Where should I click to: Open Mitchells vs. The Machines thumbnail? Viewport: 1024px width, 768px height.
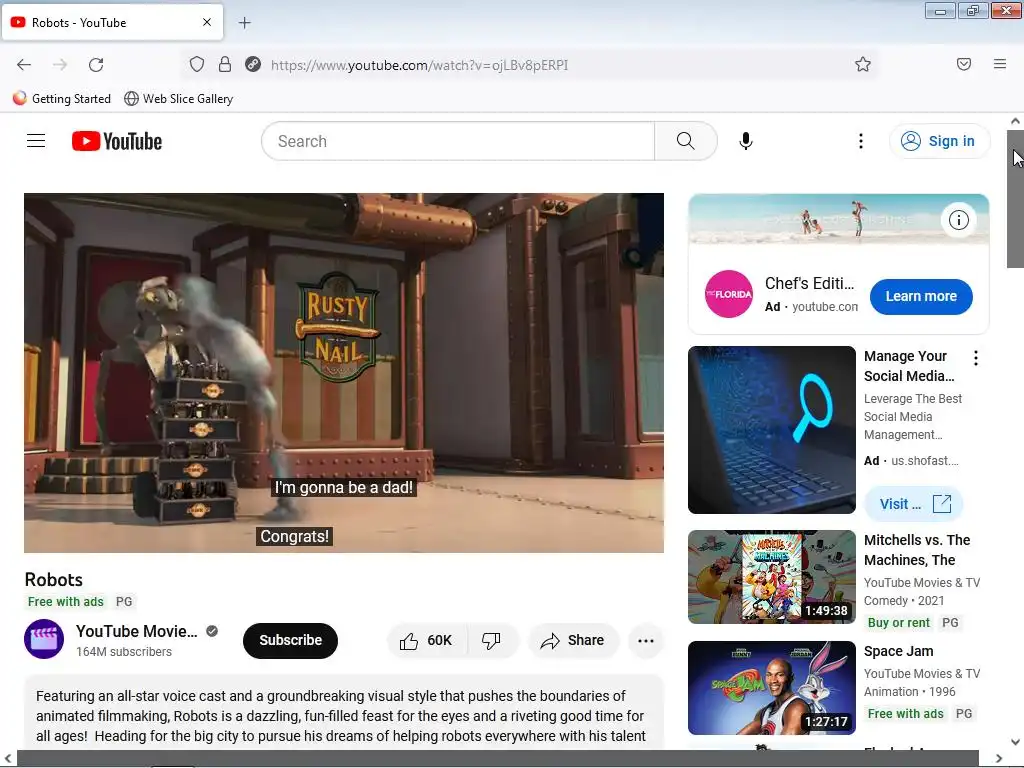[x=772, y=577]
